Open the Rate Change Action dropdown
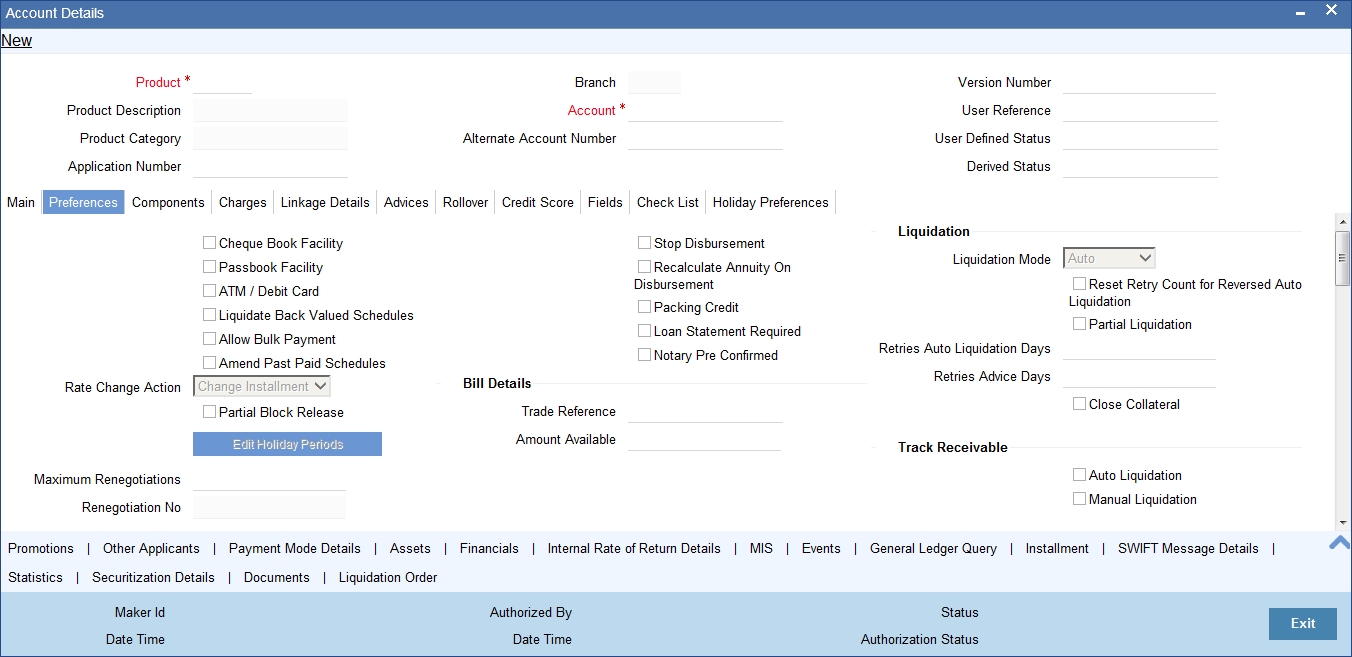 coord(262,386)
